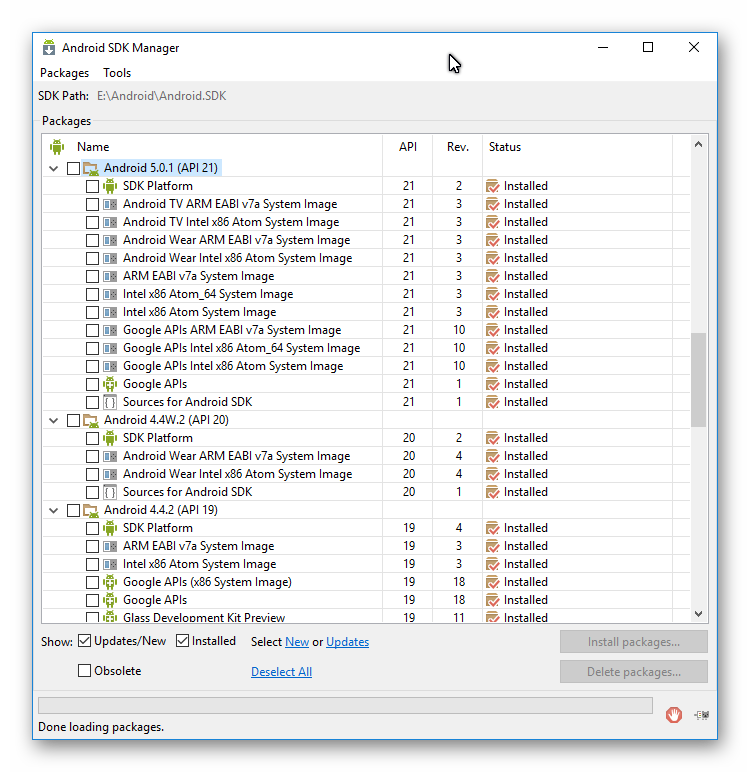Toggle the Updates/New show checkbox
Viewport: 750px width, 772px height.
[x=85, y=641]
